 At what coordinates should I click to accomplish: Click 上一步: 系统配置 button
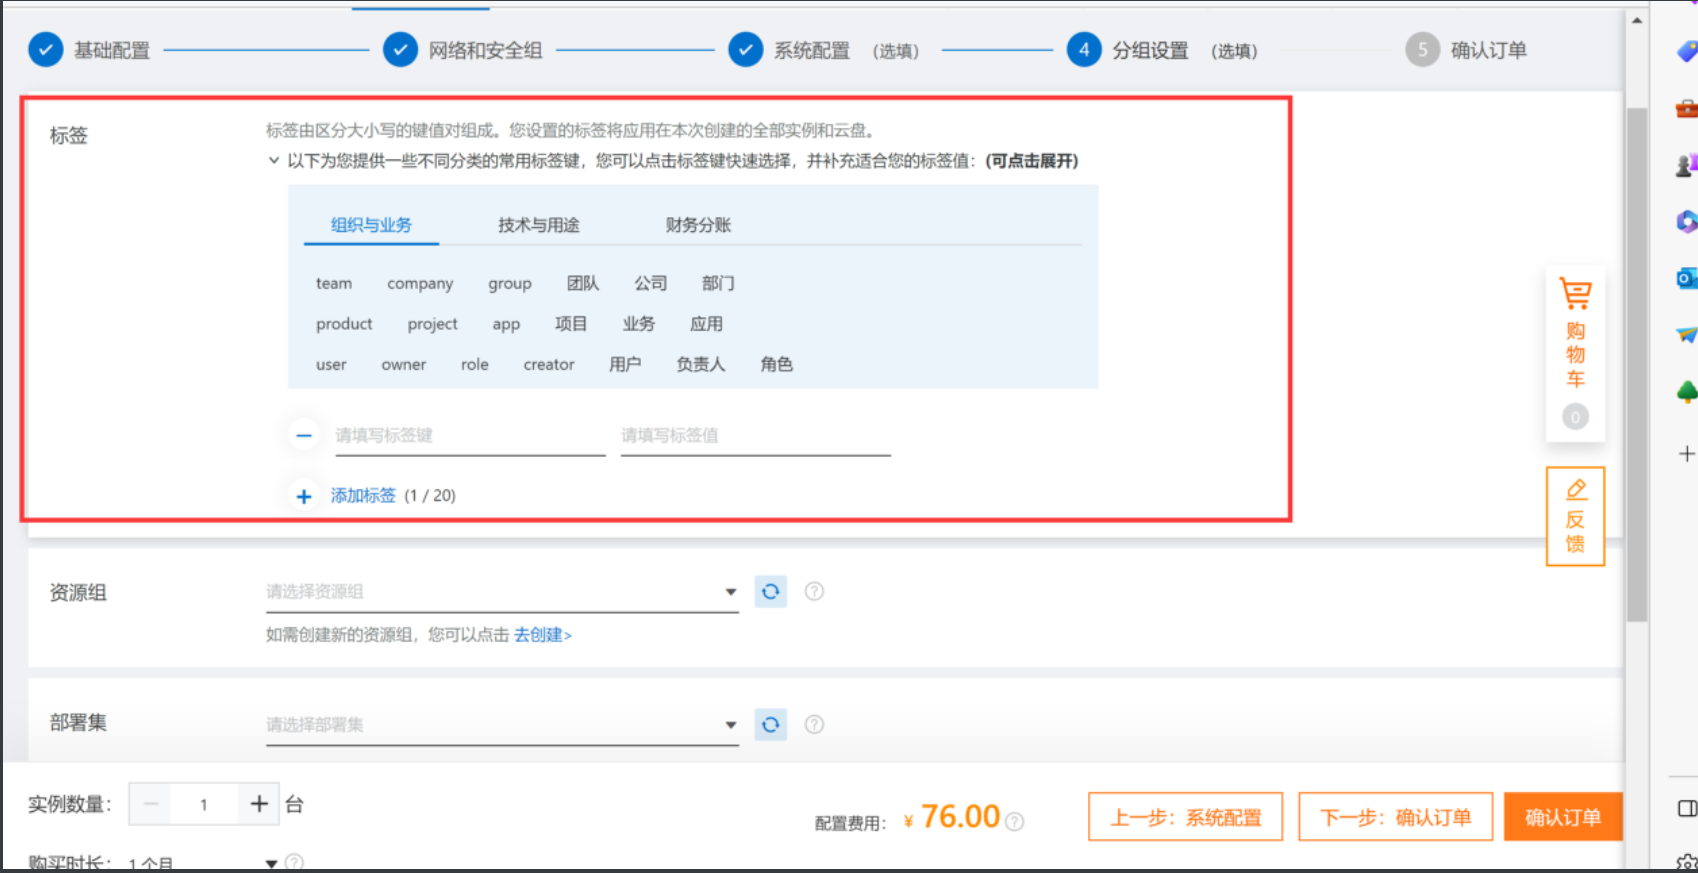pyautogui.click(x=1186, y=817)
